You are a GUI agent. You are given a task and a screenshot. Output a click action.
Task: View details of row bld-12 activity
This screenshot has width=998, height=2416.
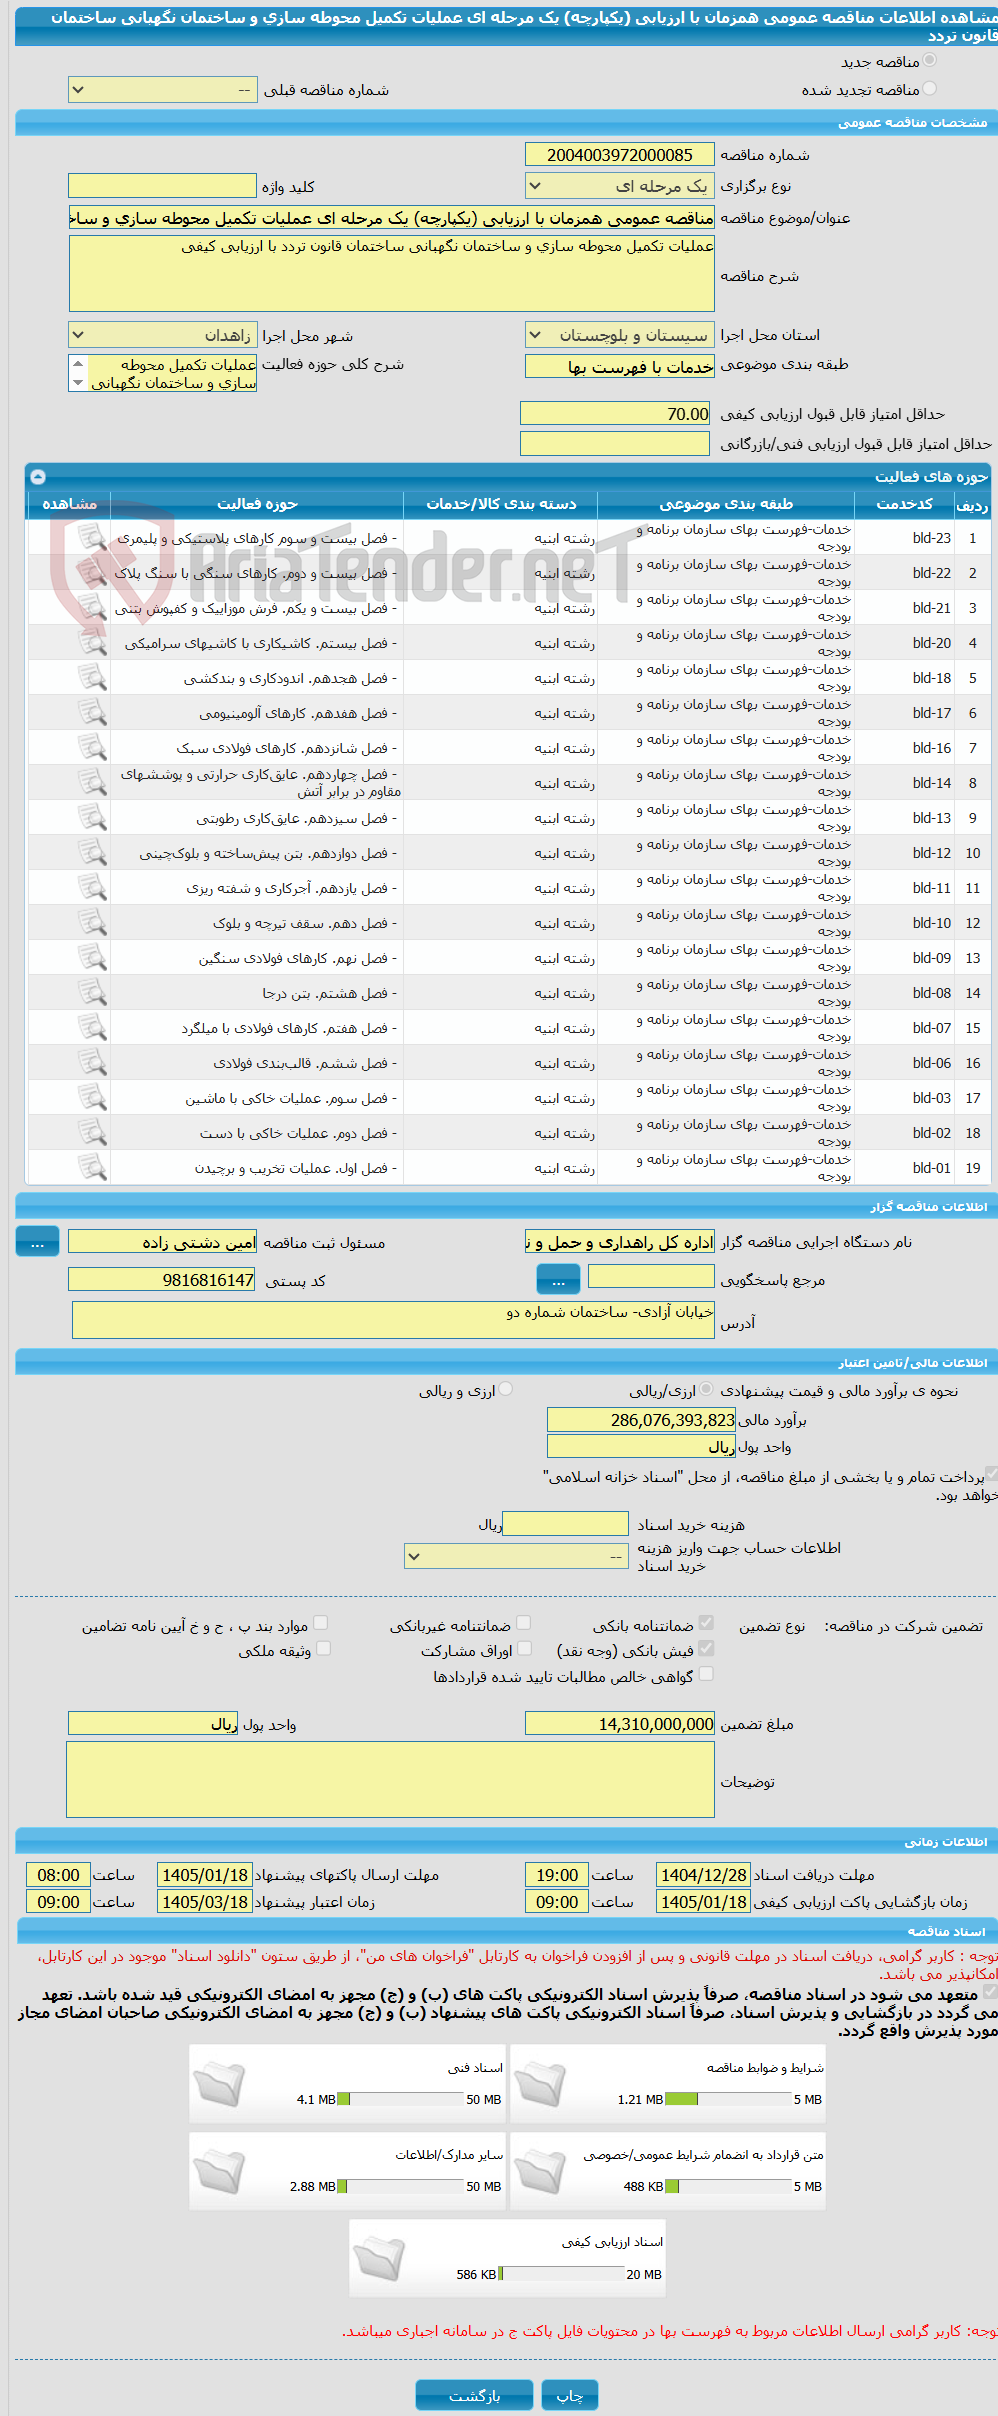click(92, 853)
